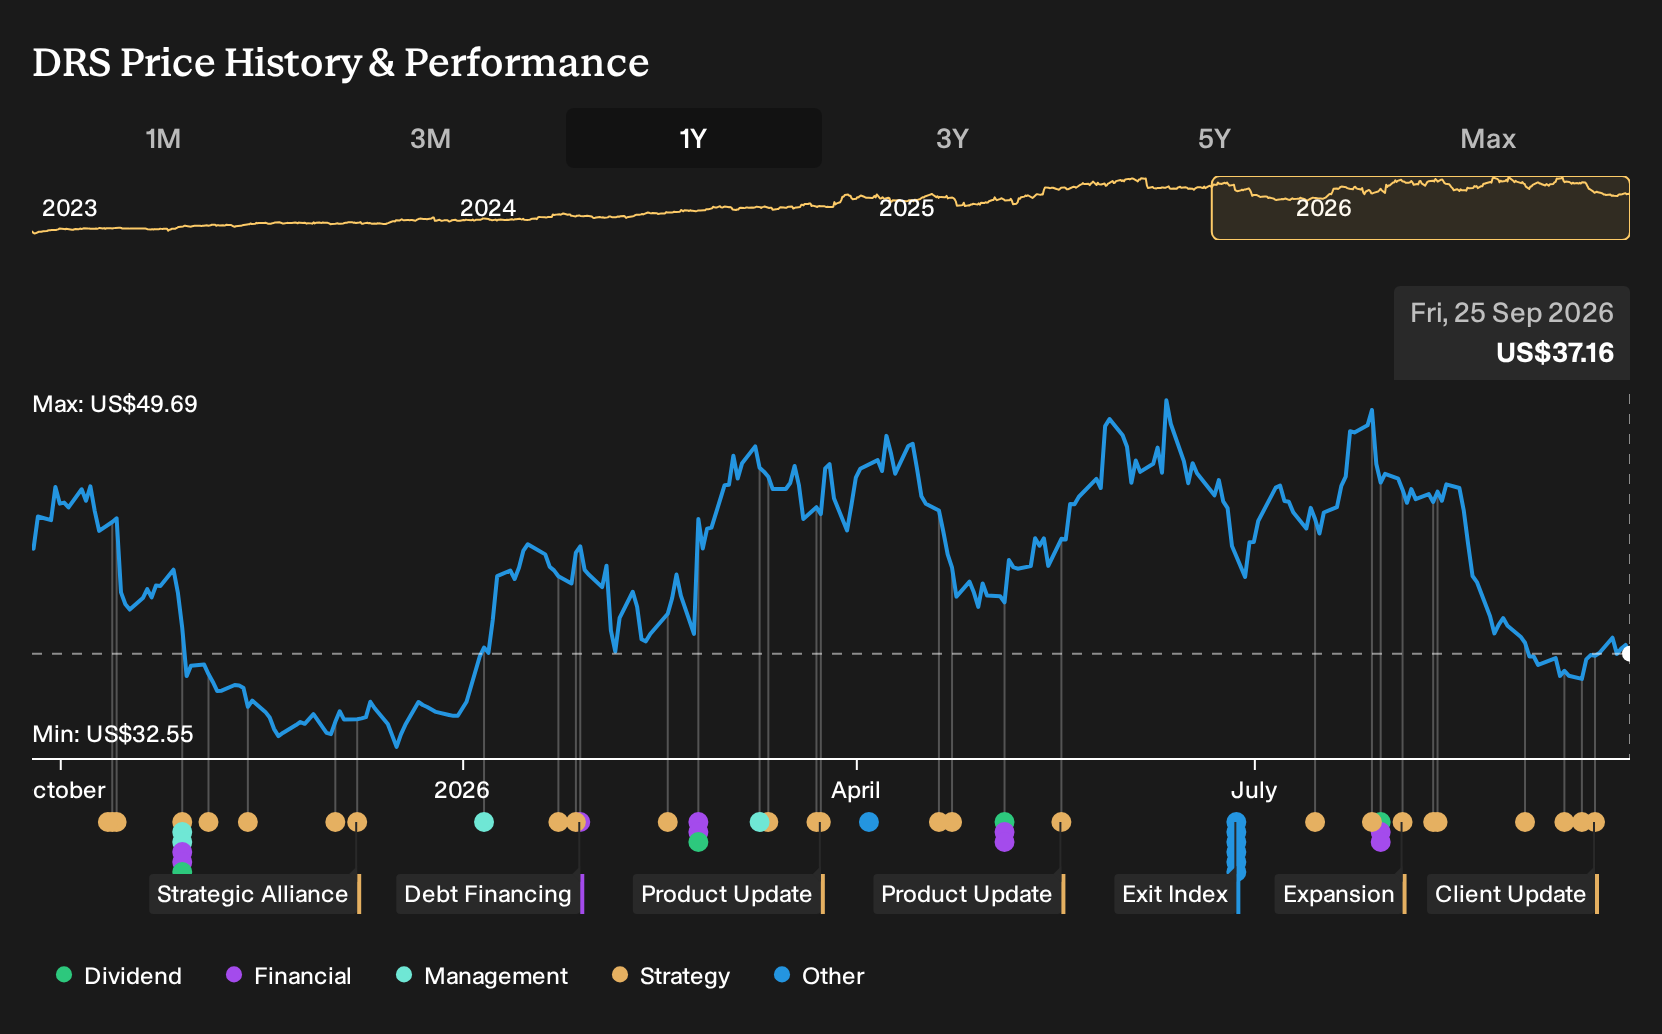Click the US$37.16 price in tooltip
Screen dimensions: 1662x1034
(x=1555, y=353)
